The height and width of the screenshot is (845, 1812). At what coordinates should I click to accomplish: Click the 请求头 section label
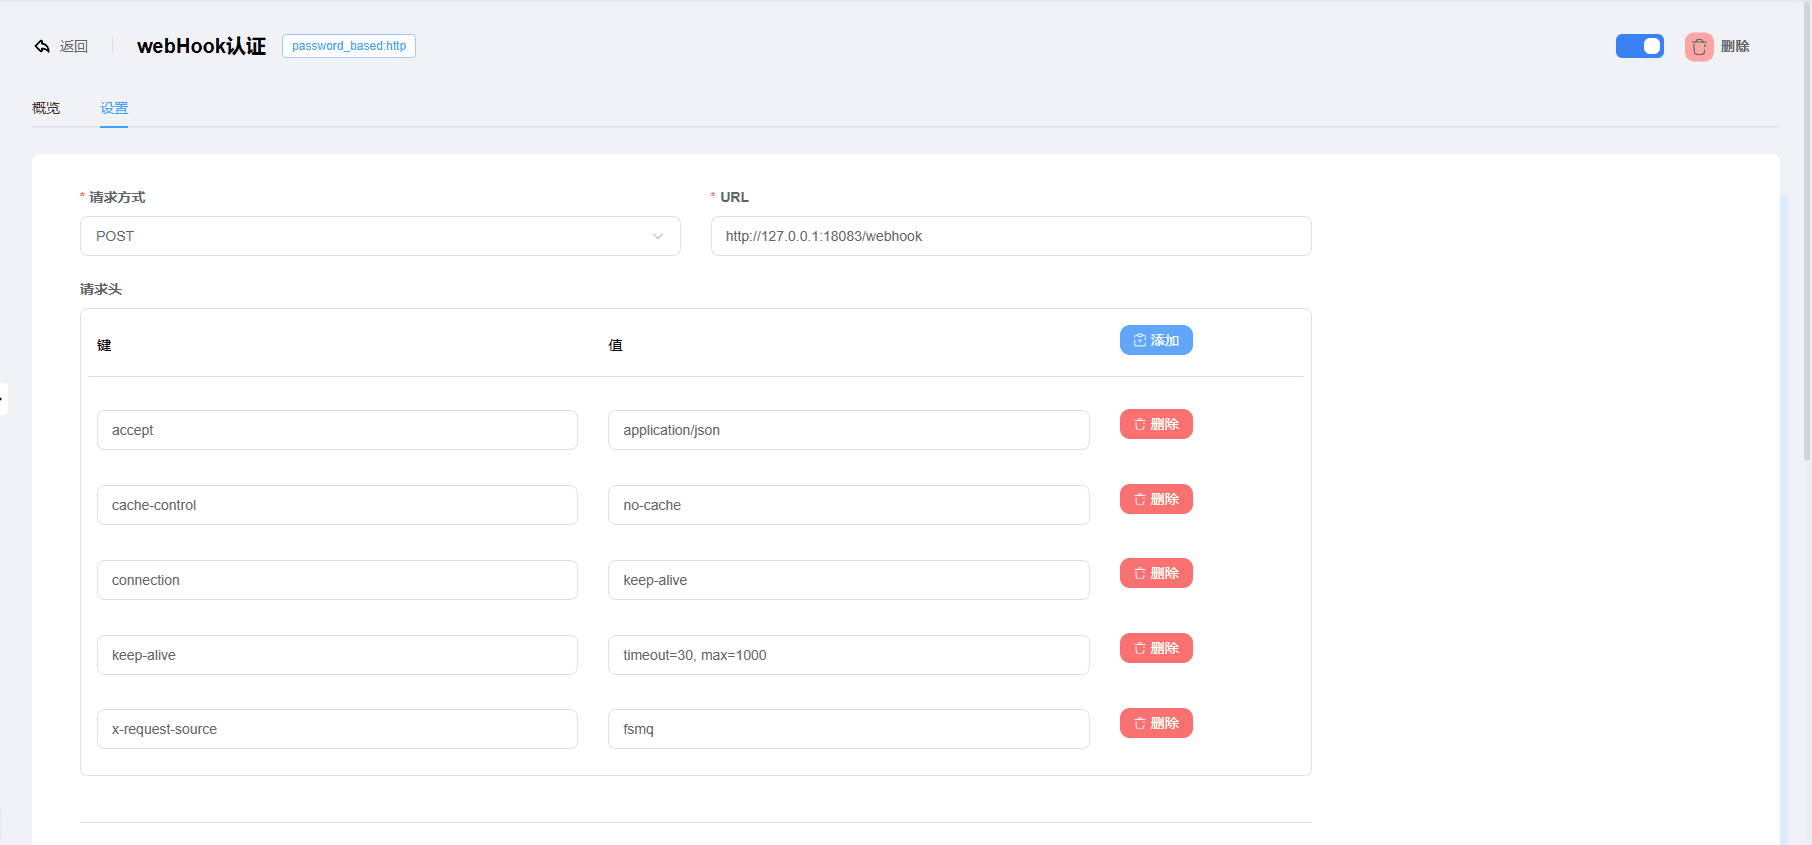pos(101,289)
